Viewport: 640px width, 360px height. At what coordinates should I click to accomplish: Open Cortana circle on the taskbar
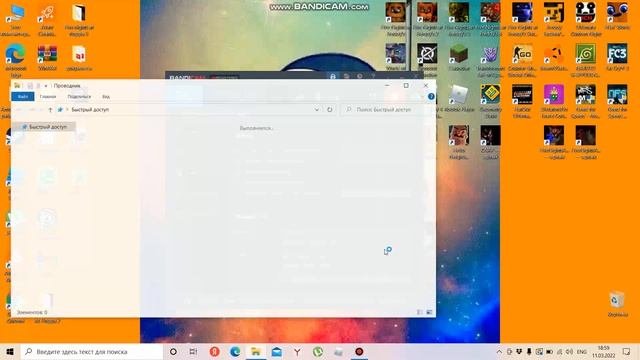(x=173, y=351)
